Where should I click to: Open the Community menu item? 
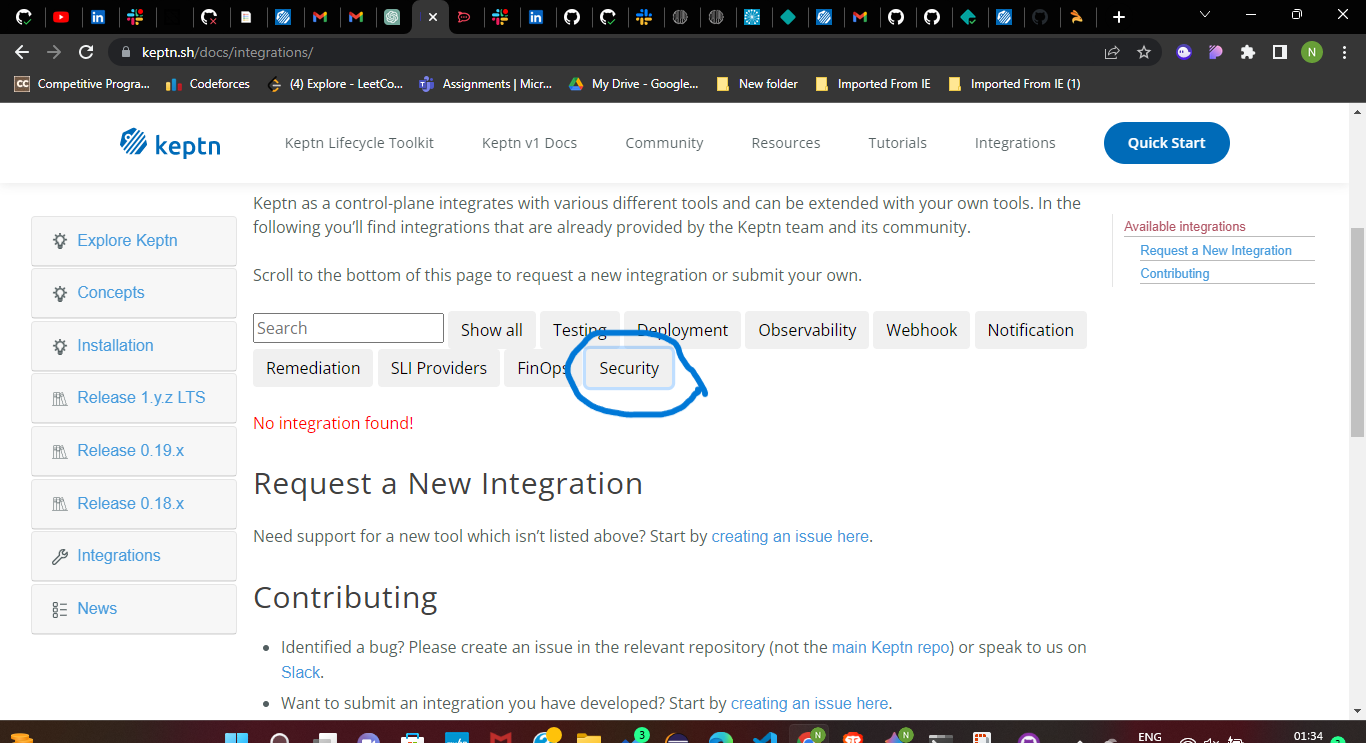(x=664, y=142)
